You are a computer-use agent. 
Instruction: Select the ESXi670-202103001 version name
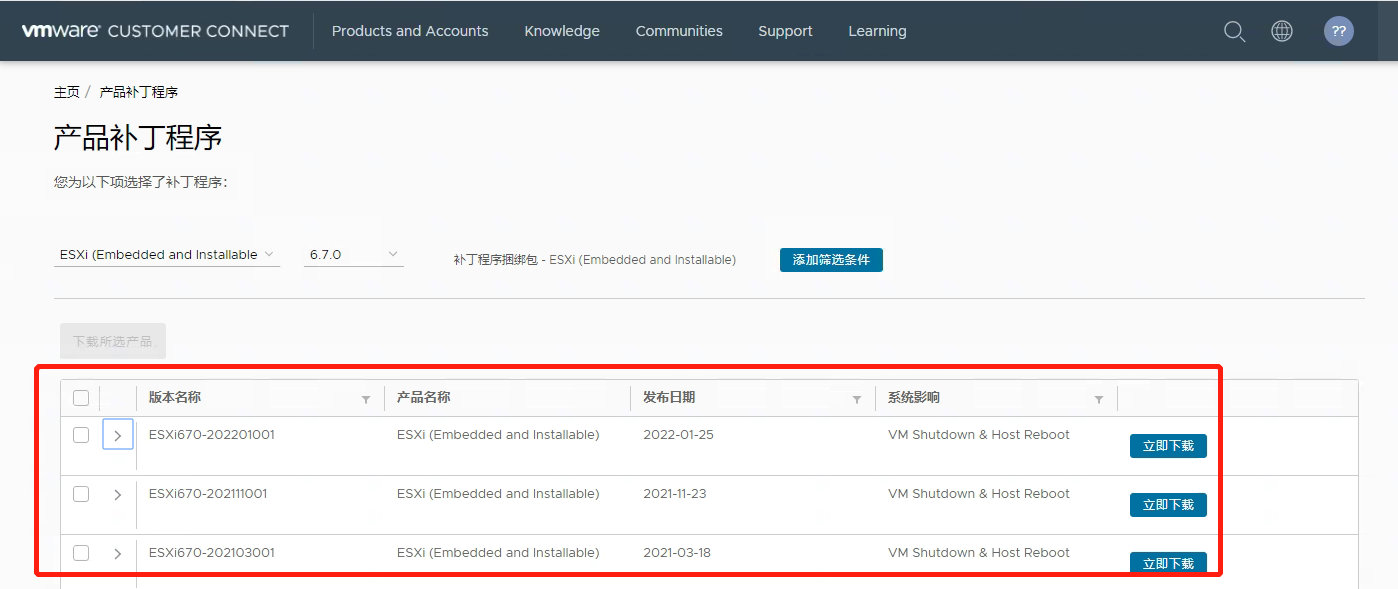click(x=212, y=553)
